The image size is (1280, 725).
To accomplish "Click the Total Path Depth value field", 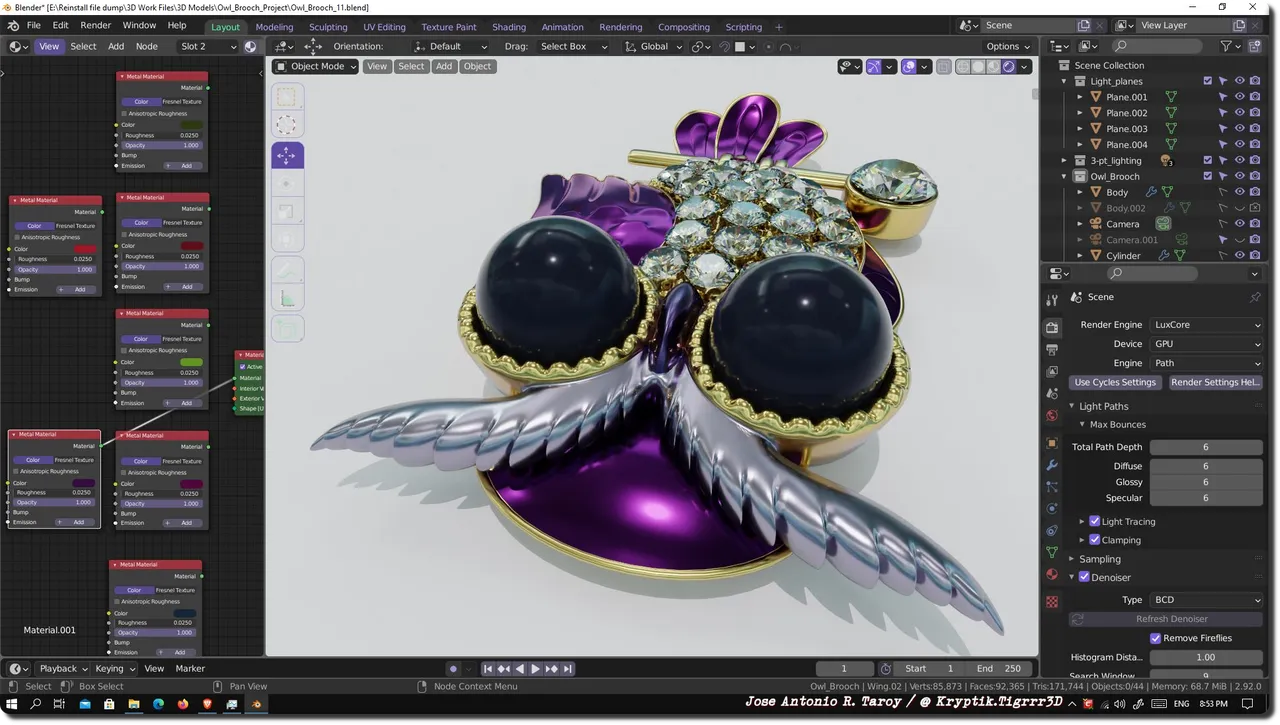I will (1206, 447).
